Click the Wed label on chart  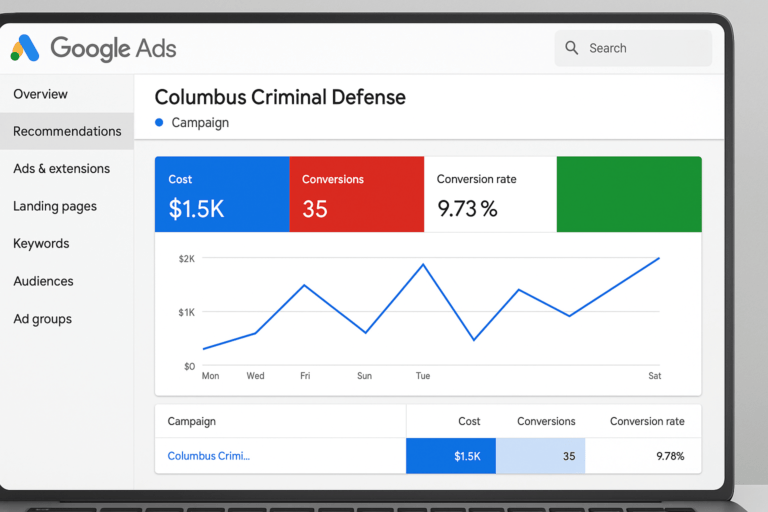[255, 376]
